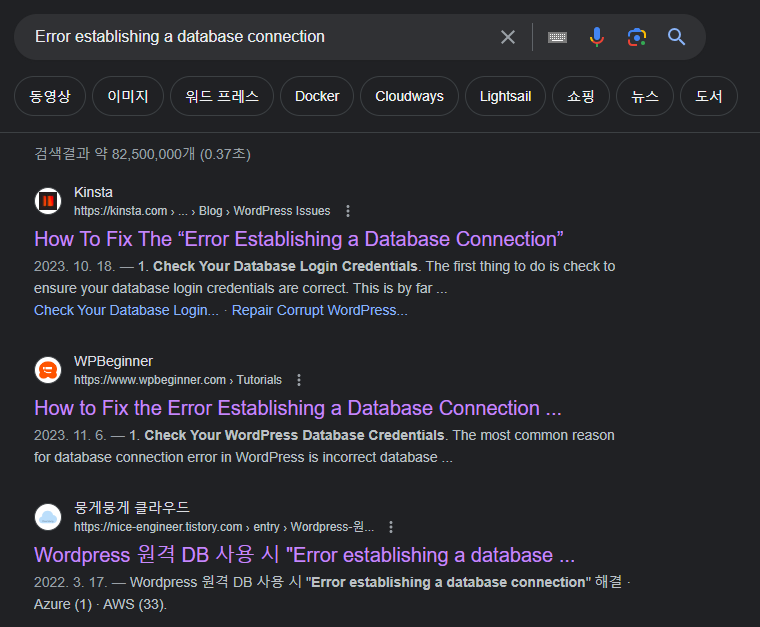This screenshot has width=760, height=627.
Task: Click the wpbeginner.com Tutorials URL
Action: tap(178, 380)
